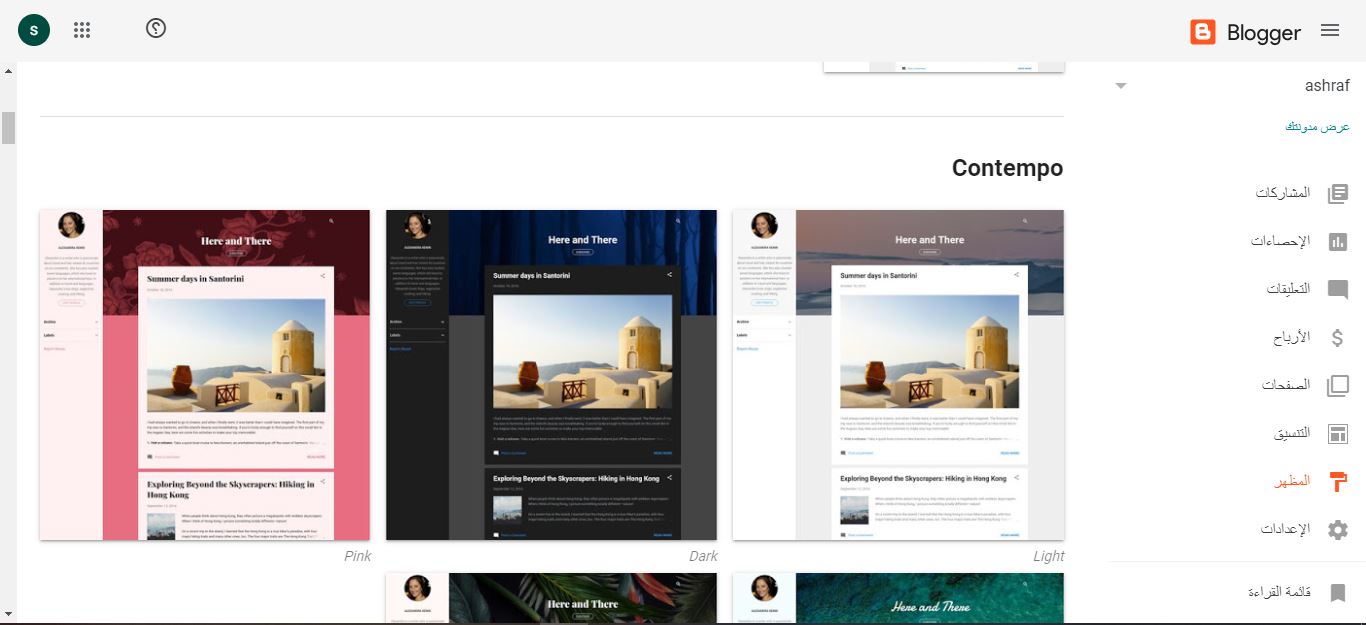Screen dimensions: 1366x625
Task: Expand the blog selector arrow beside ashraf
Action: (x=1121, y=86)
